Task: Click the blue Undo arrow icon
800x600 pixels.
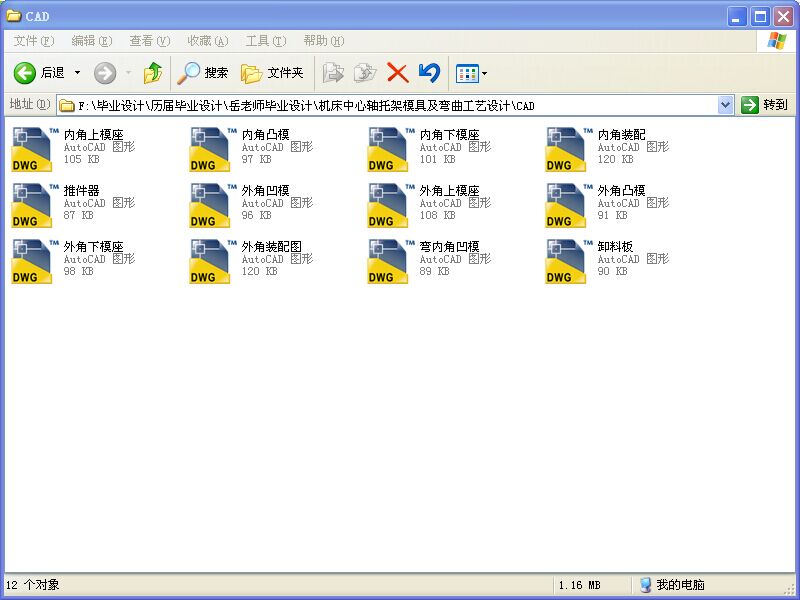Action: coord(429,73)
